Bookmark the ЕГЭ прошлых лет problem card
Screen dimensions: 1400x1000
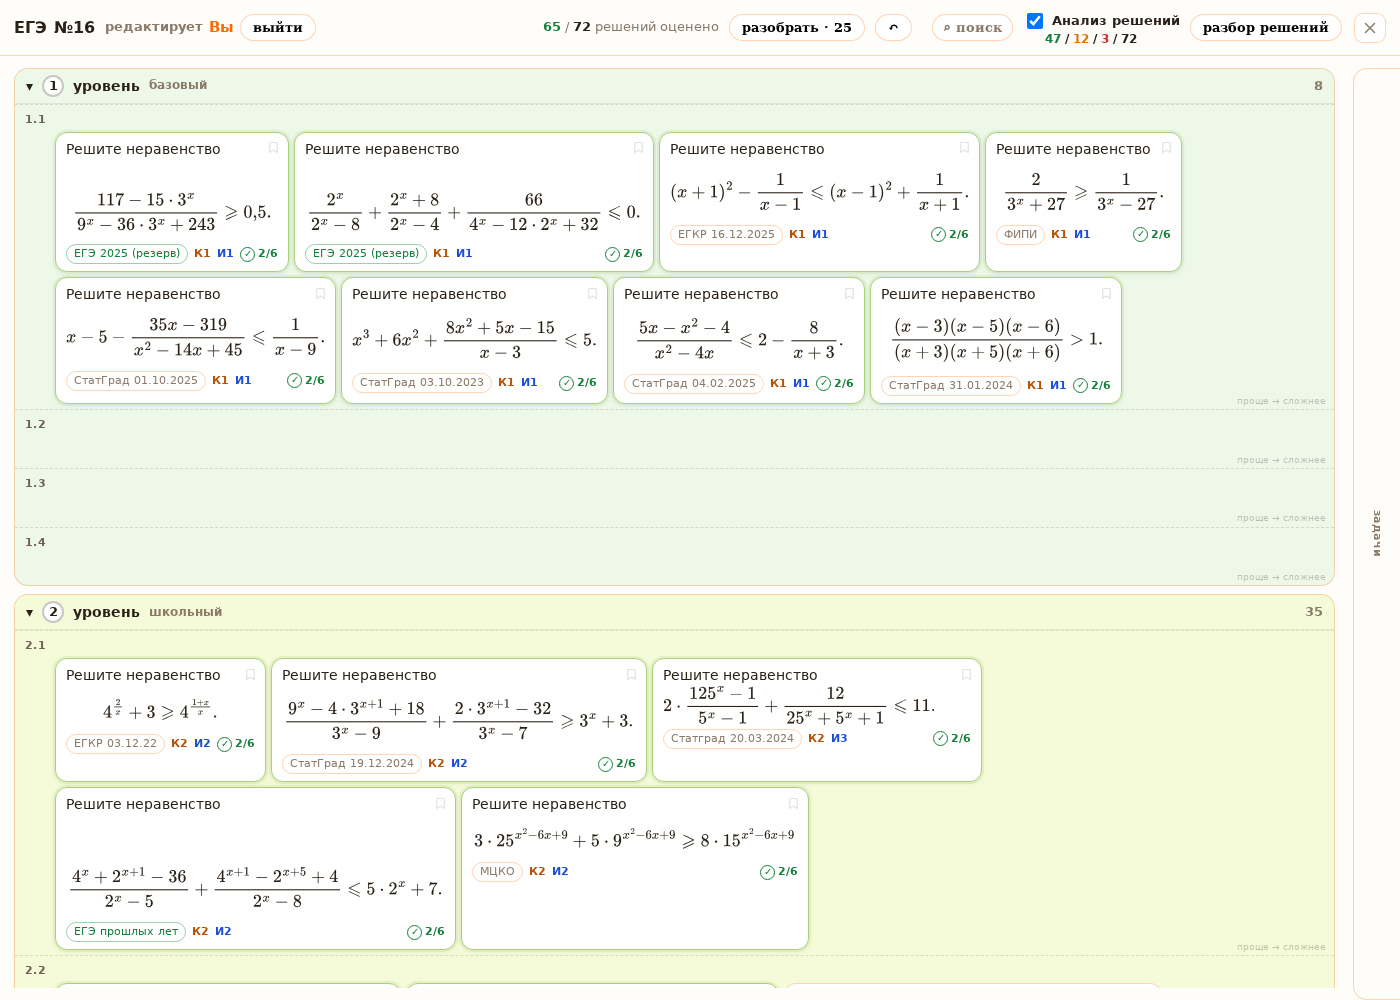tap(440, 803)
